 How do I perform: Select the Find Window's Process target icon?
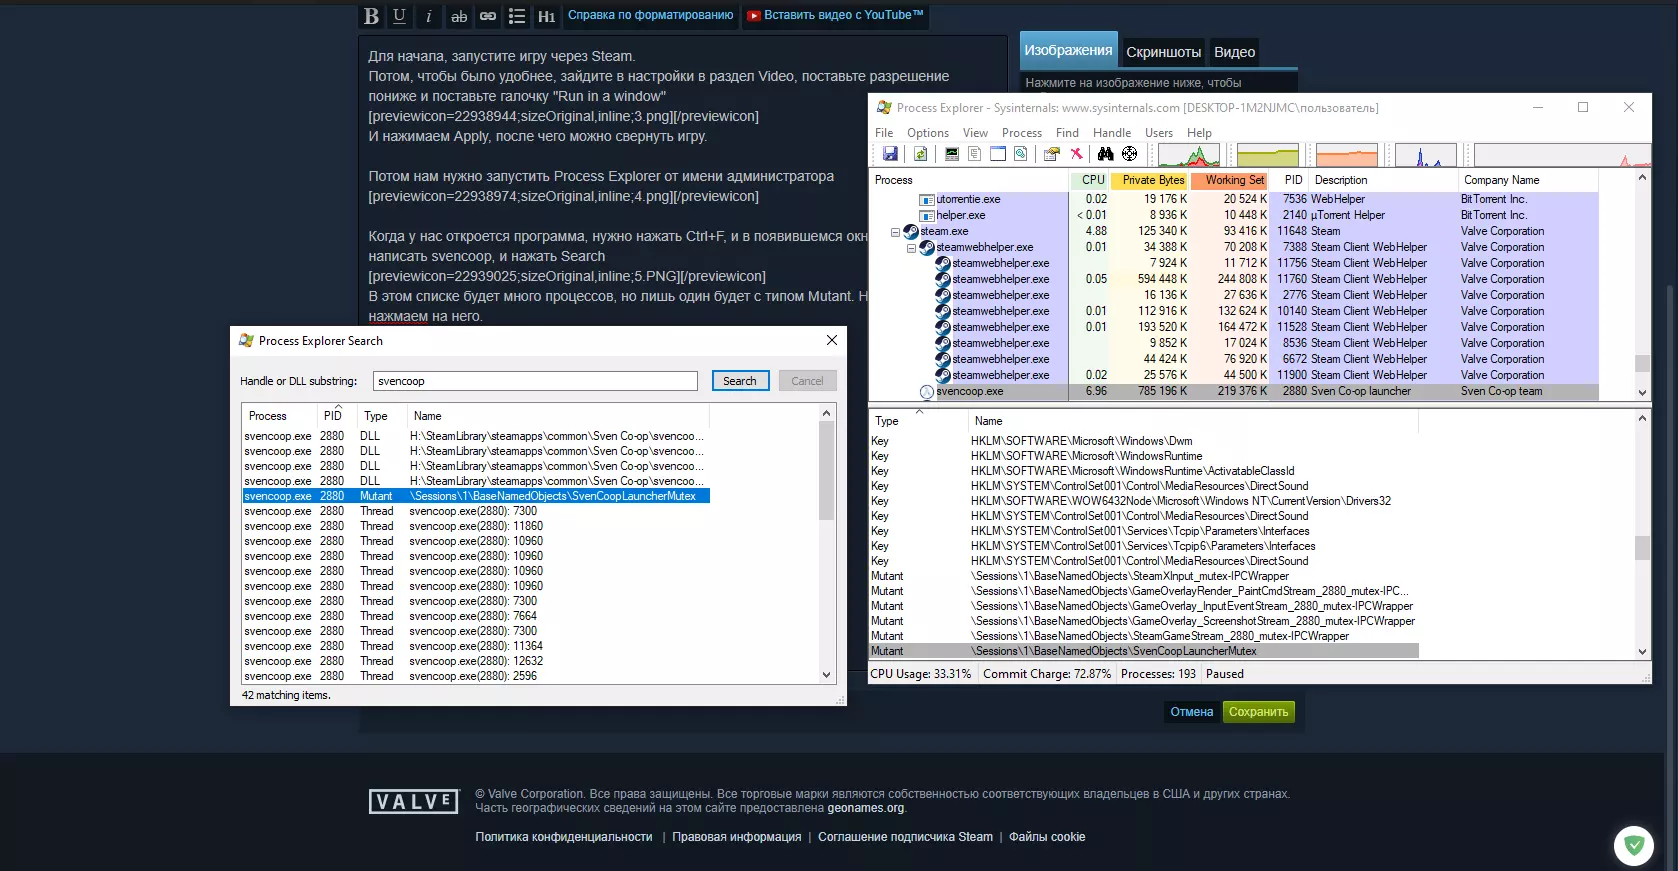coord(1129,154)
